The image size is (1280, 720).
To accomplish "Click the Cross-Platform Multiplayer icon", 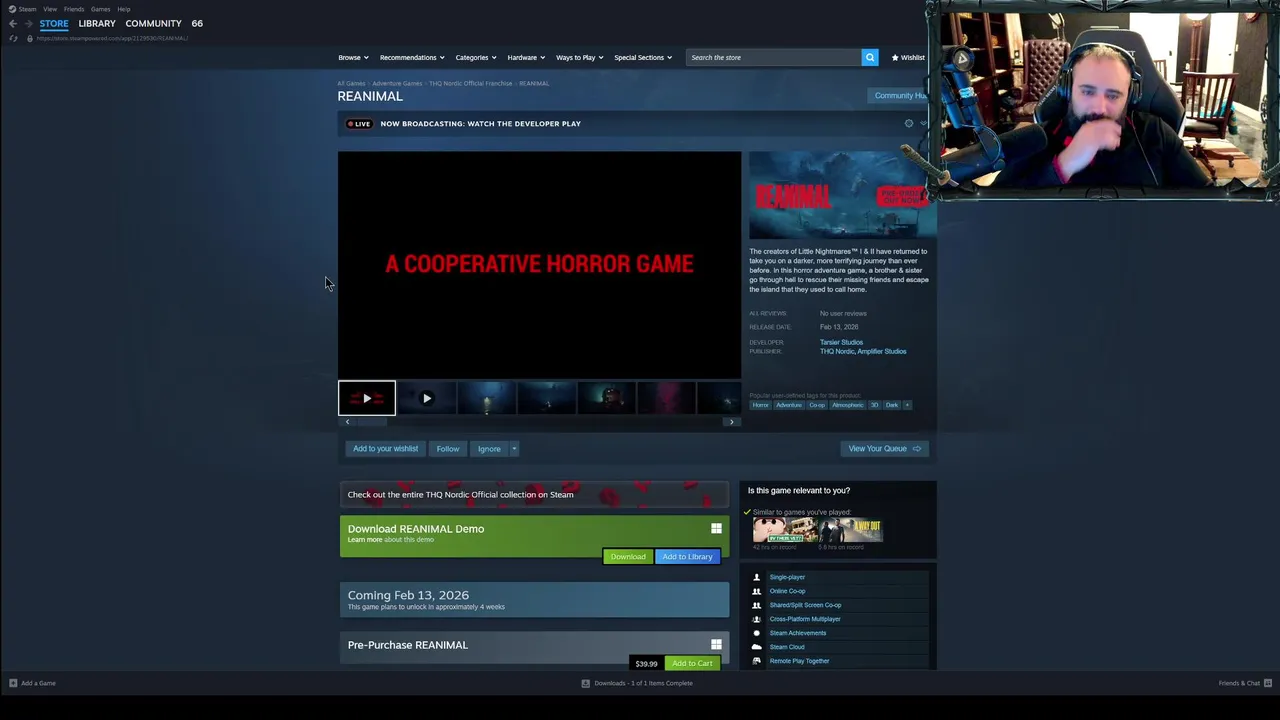I will [x=756, y=619].
